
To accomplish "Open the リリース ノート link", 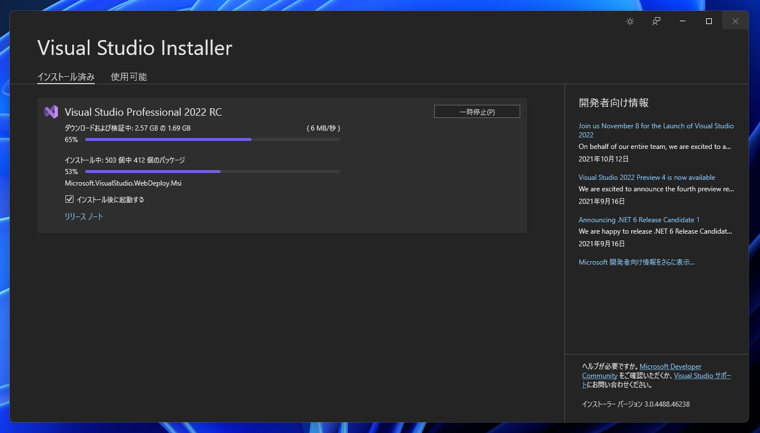I will [84, 217].
